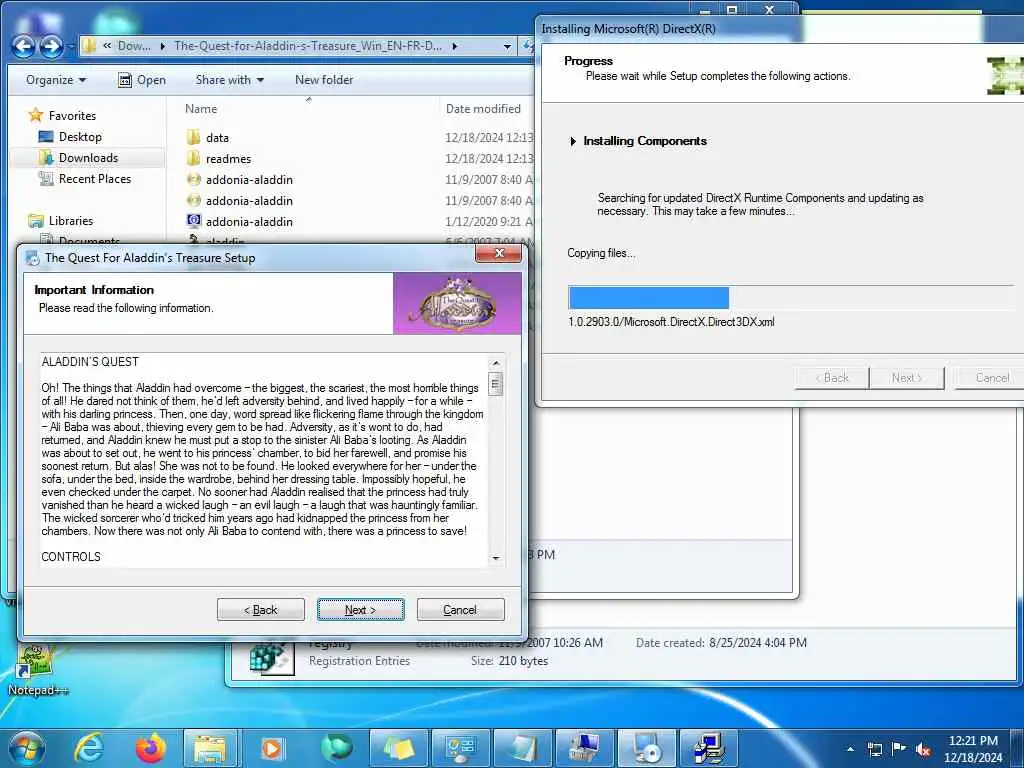Click Cancel in Aladdin's Treasure Setup
The height and width of the screenshot is (768, 1024).
[x=460, y=610]
